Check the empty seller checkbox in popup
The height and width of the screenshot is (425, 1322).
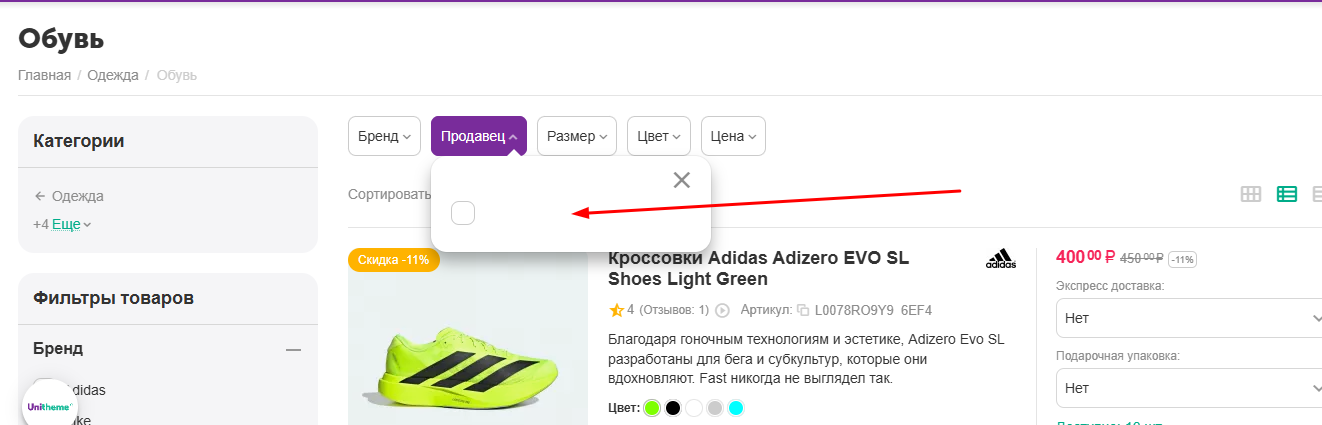(463, 213)
